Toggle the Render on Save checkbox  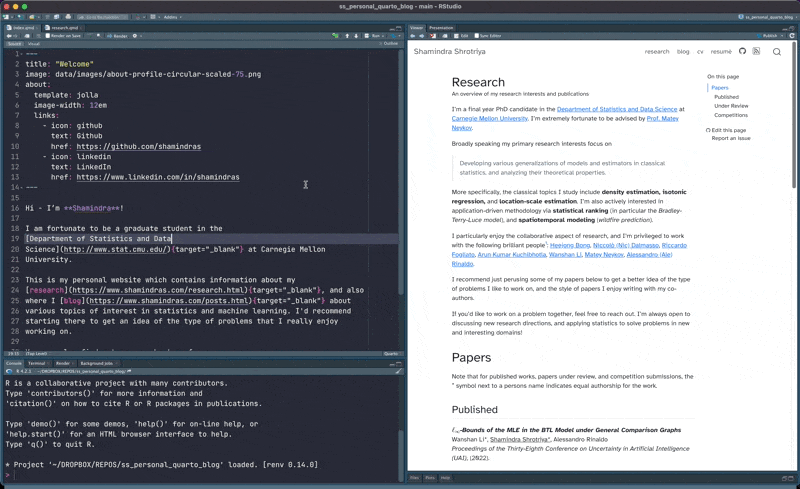pyautogui.click(x=47, y=36)
